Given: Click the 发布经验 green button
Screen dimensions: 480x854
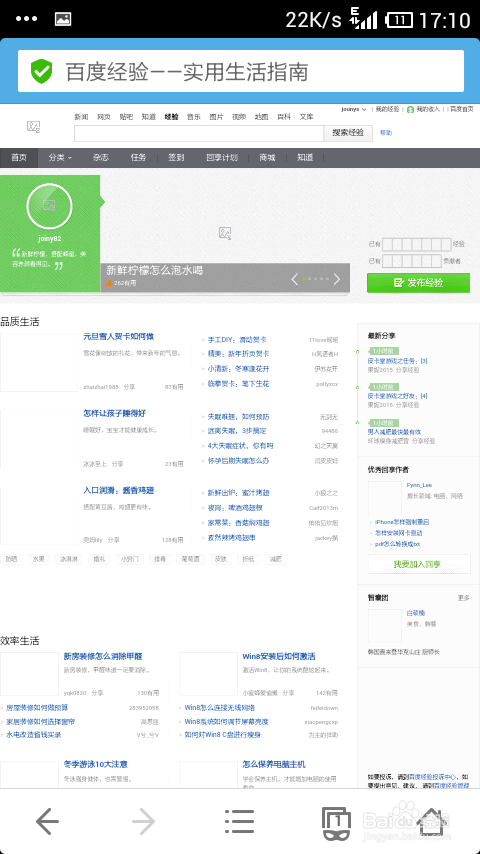Looking at the screenshot, I should pos(418,283).
